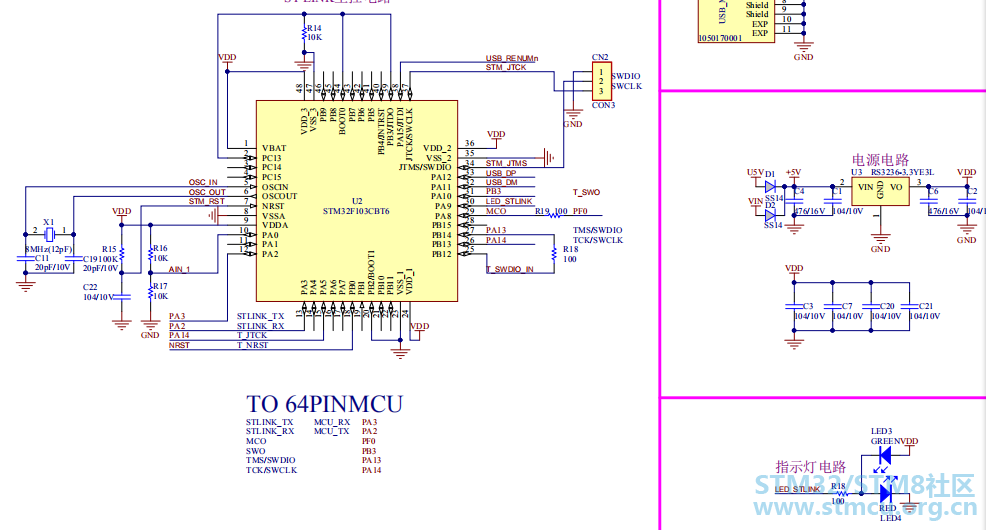The image size is (986, 530).
Task: Click MCU_RX in the pin mapping table
Action: [332, 422]
